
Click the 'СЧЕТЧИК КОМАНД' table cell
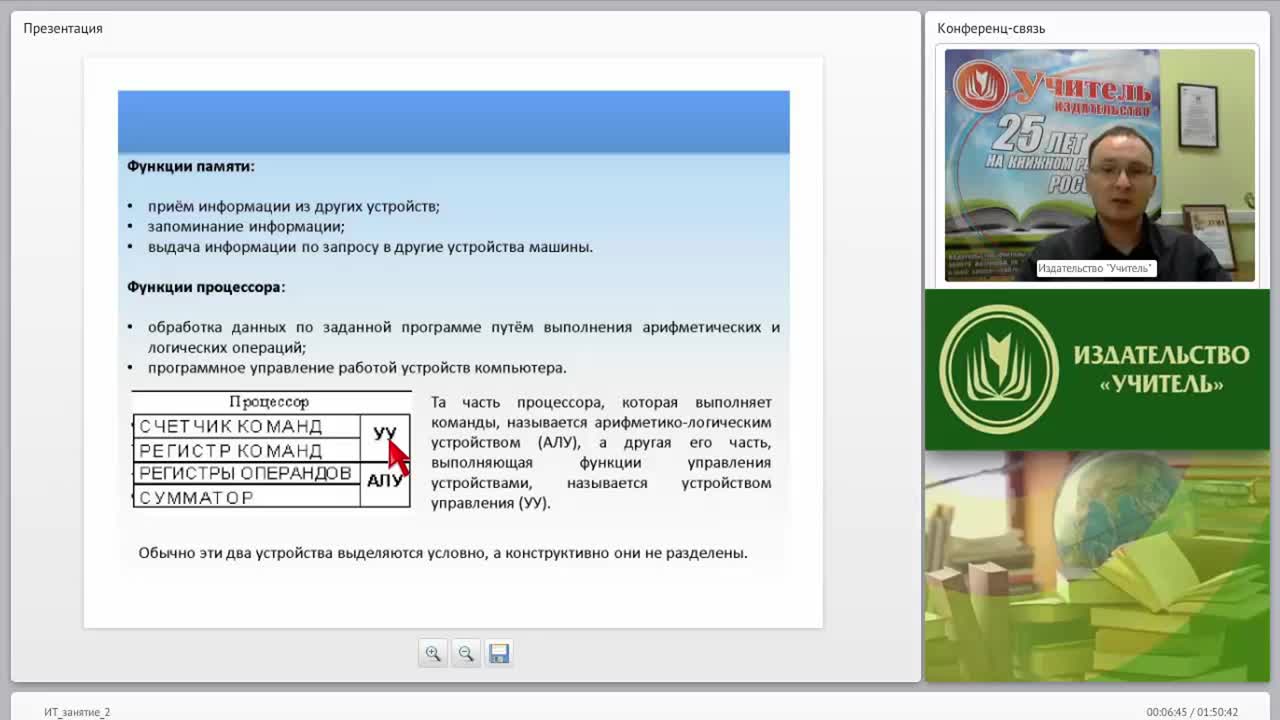tap(246, 427)
